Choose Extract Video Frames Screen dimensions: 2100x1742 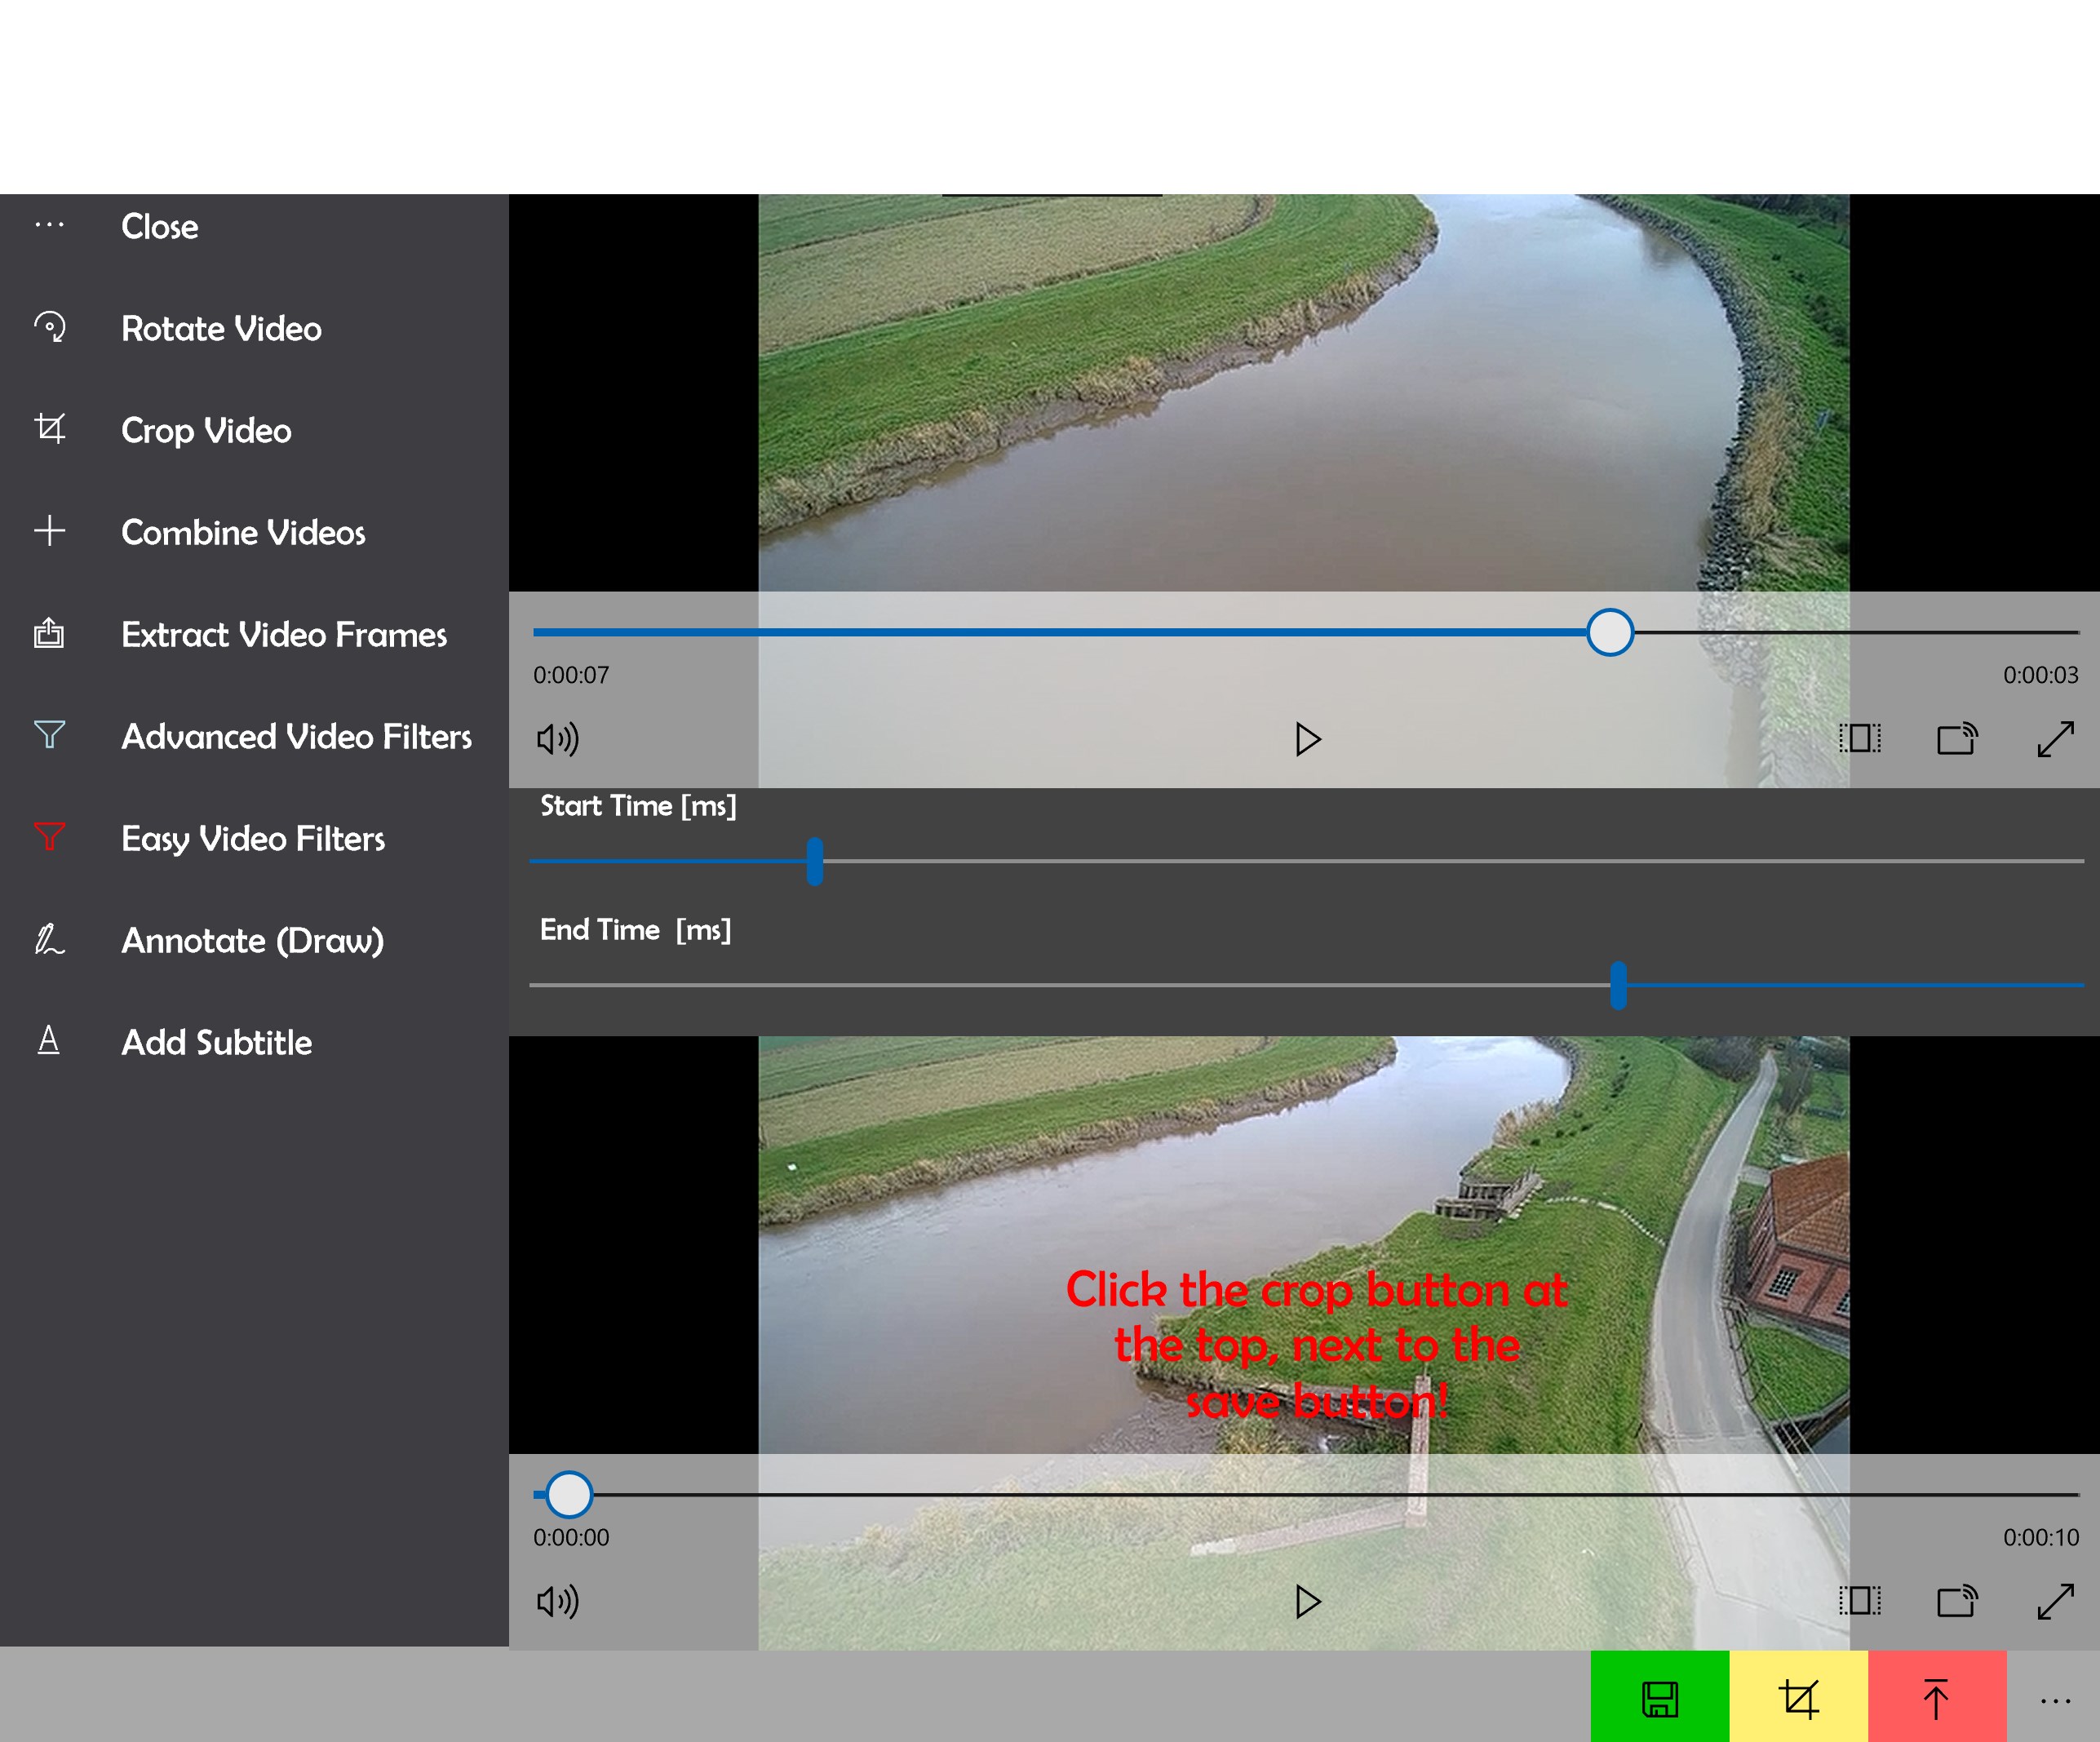coord(284,635)
